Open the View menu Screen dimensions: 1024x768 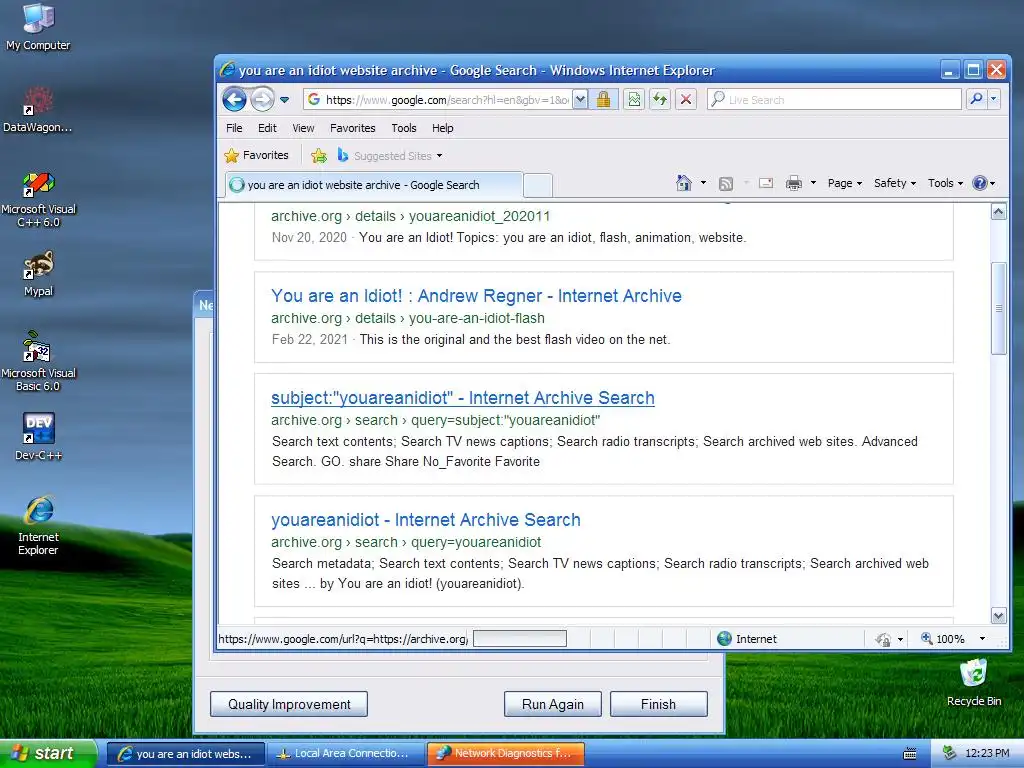[303, 128]
